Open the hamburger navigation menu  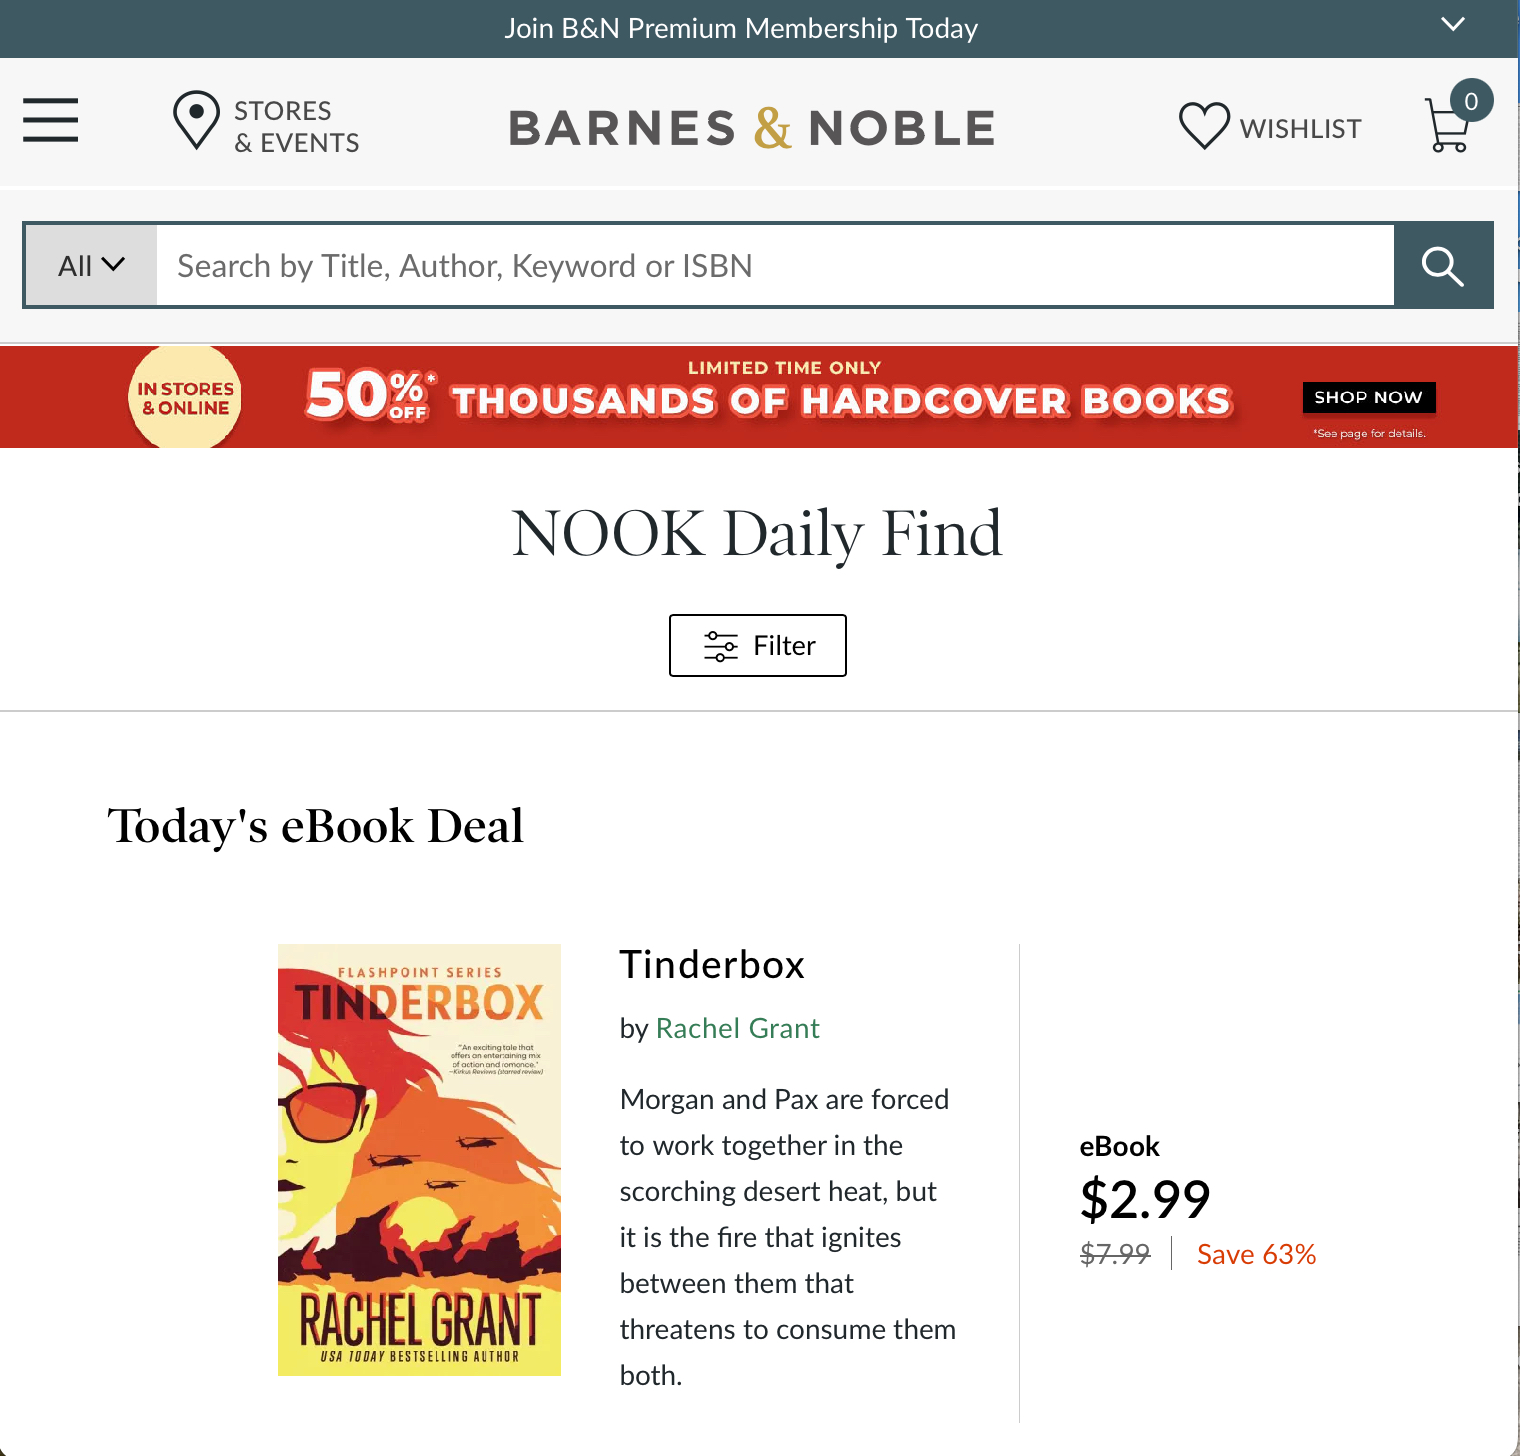click(x=51, y=121)
